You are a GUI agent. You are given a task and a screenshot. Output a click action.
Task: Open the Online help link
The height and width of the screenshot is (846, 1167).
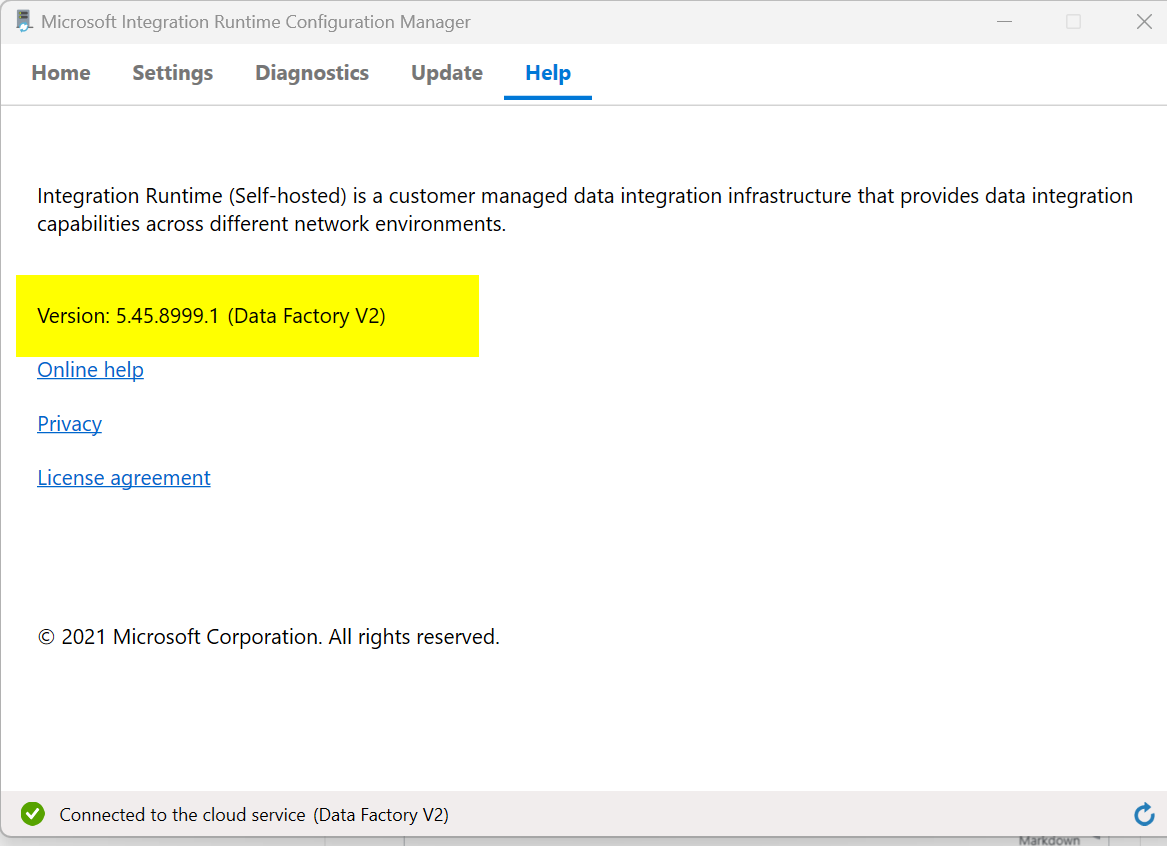(91, 370)
